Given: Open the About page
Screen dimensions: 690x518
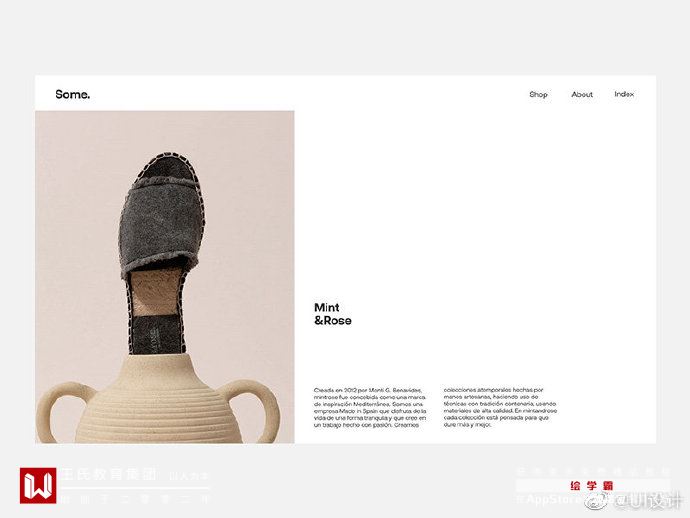Looking at the screenshot, I should tap(582, 94).
